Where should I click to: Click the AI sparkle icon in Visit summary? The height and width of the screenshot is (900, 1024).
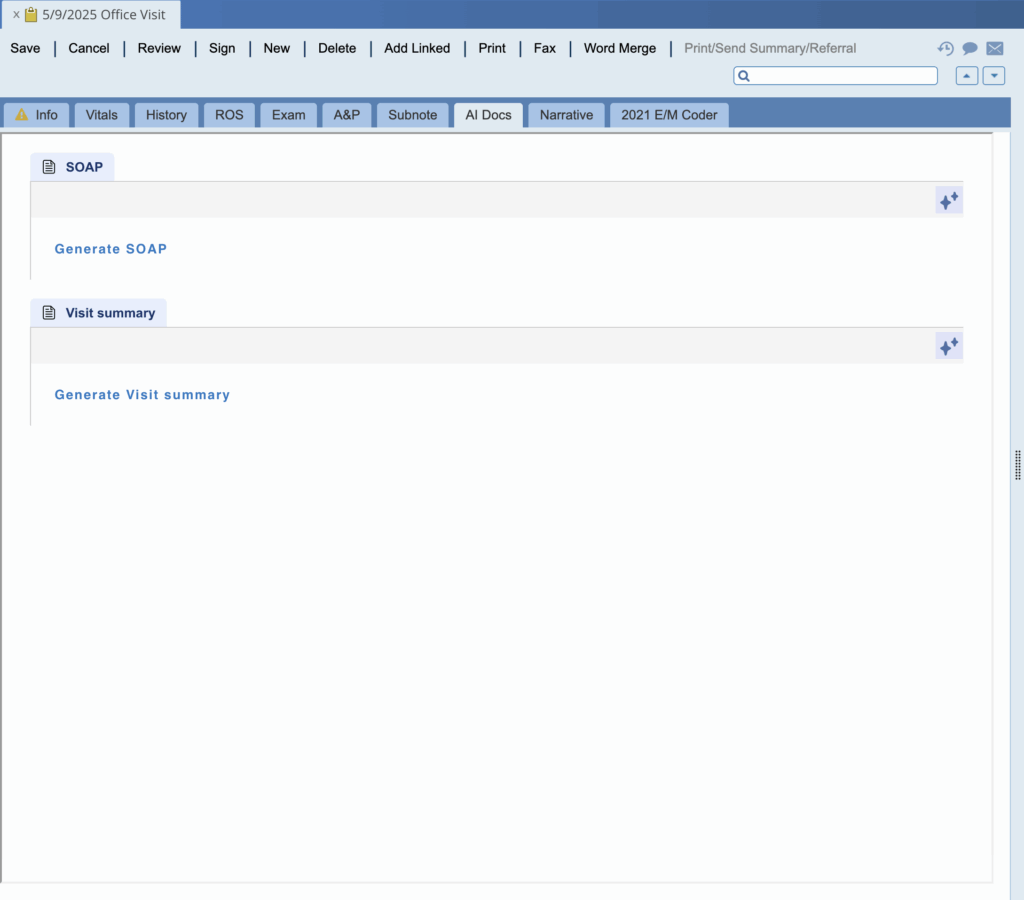(948, 346)
